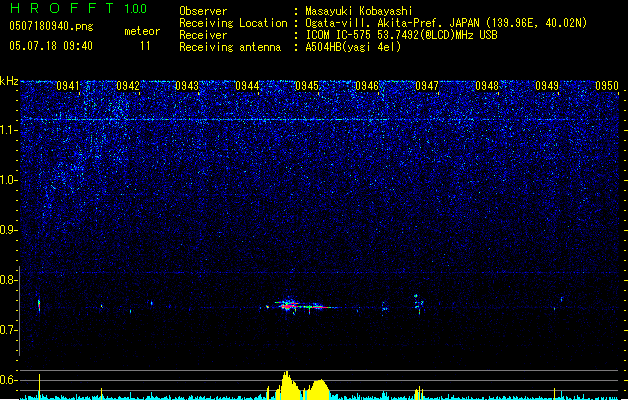This screenshot has width=629, height=400.
Task: Click the "Receiver" field label
Action: click(203, 35)
